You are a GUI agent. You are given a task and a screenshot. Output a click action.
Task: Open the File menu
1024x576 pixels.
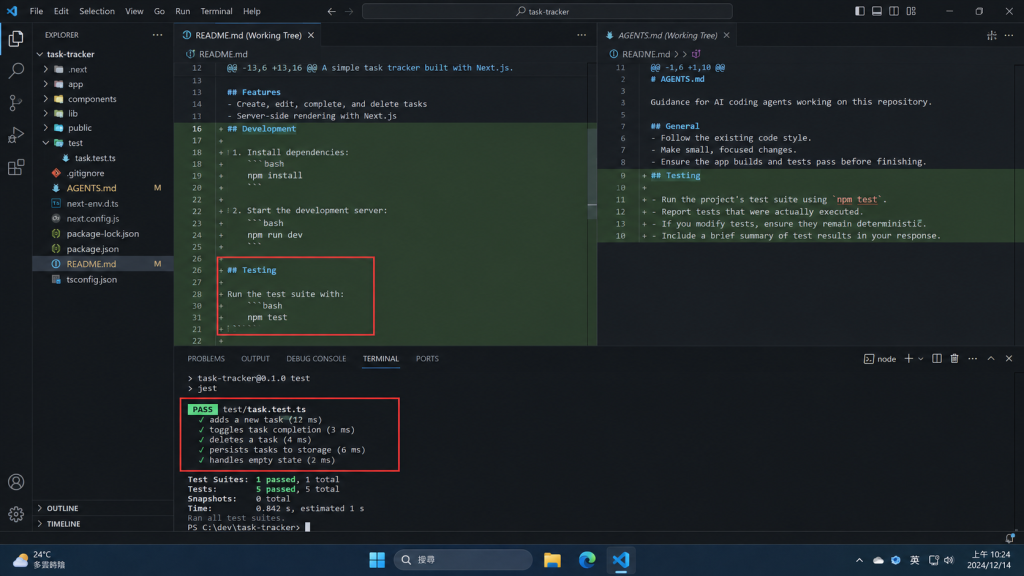(37, 11)
